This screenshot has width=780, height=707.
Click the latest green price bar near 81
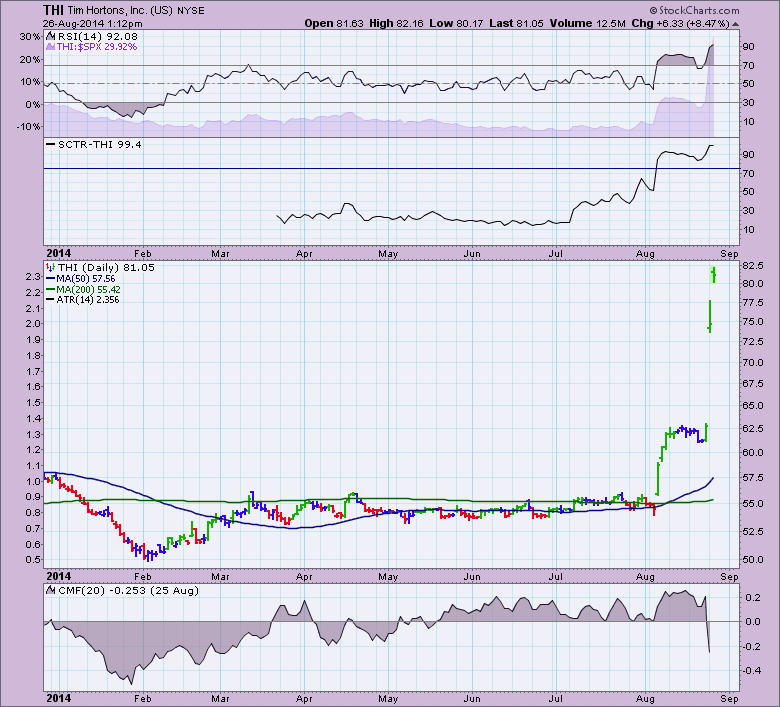pyautogui.click(x=714, y=275)
